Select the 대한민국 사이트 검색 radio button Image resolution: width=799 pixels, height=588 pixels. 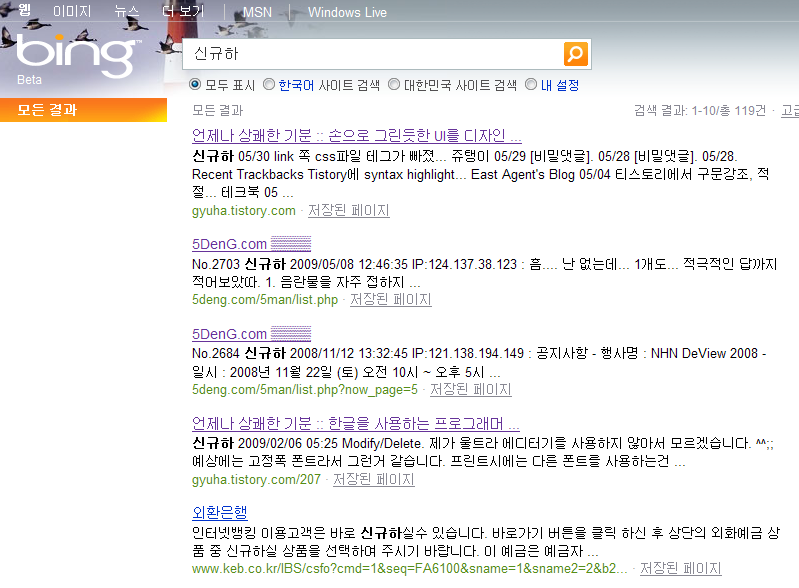tap(394, 84)
